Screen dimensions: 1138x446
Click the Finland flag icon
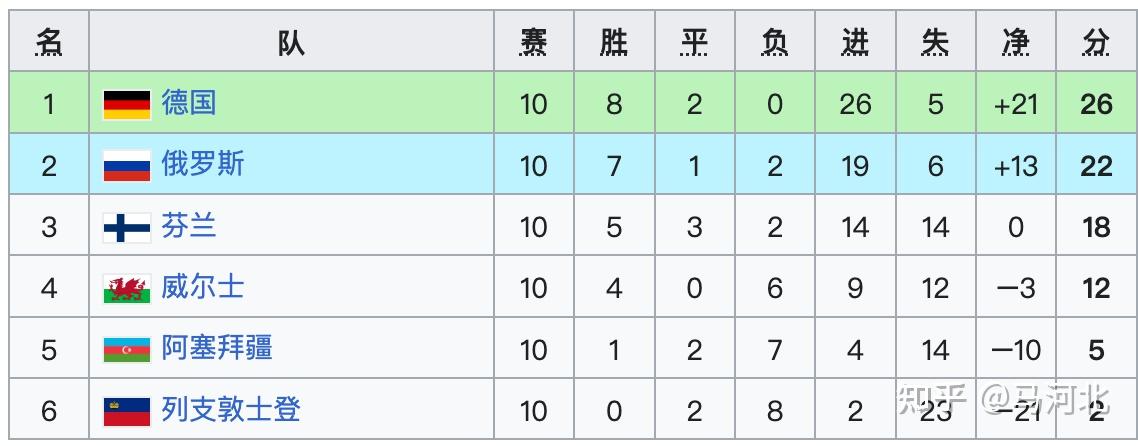click(127, 228)
